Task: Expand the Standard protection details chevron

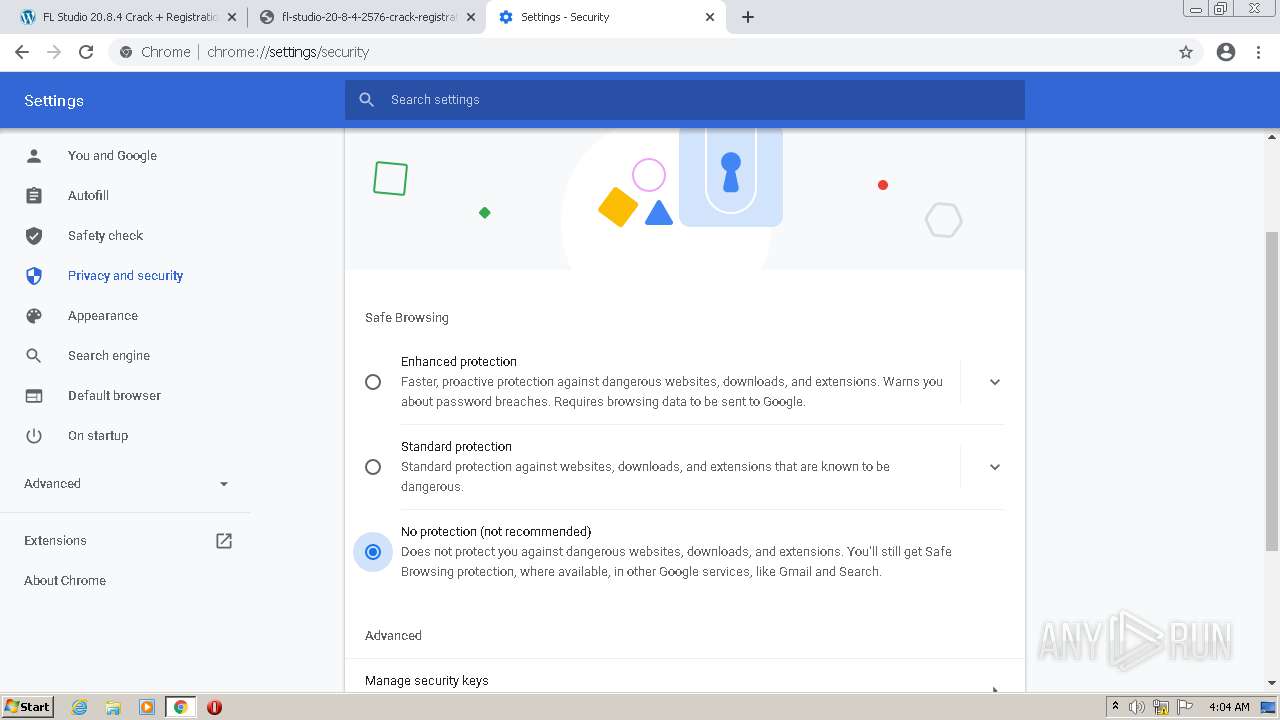Action: tap(995, 467)
